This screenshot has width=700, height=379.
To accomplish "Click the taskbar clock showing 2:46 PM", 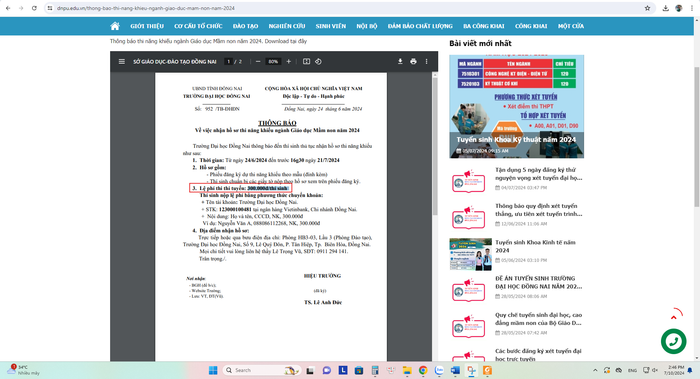I will (x=674, y=370).
